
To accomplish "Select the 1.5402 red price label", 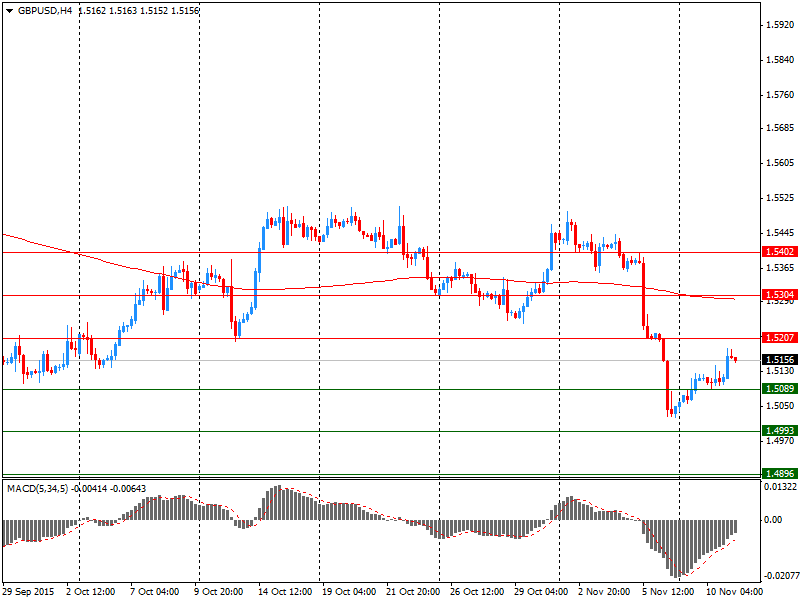I will tap(780, 252).
